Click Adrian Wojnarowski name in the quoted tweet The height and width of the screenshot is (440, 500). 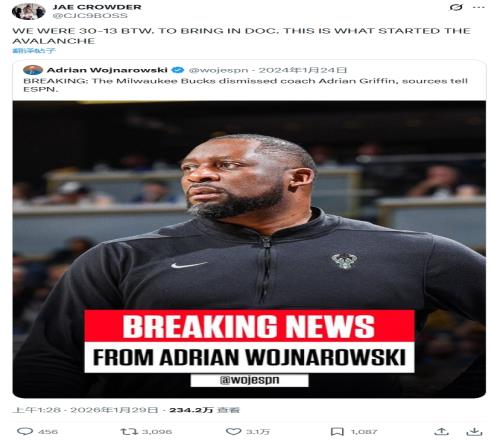point(107,70)
